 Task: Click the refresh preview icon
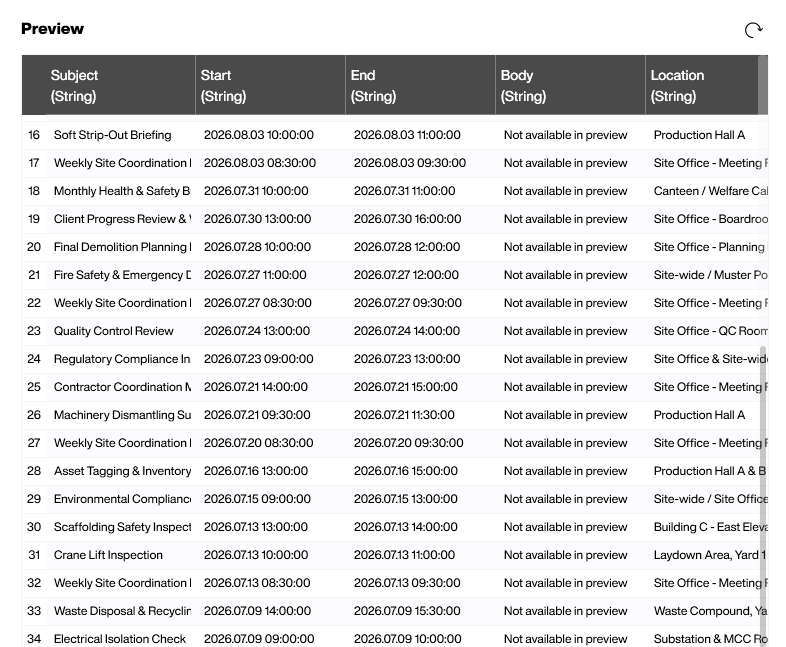pos(753,30)
